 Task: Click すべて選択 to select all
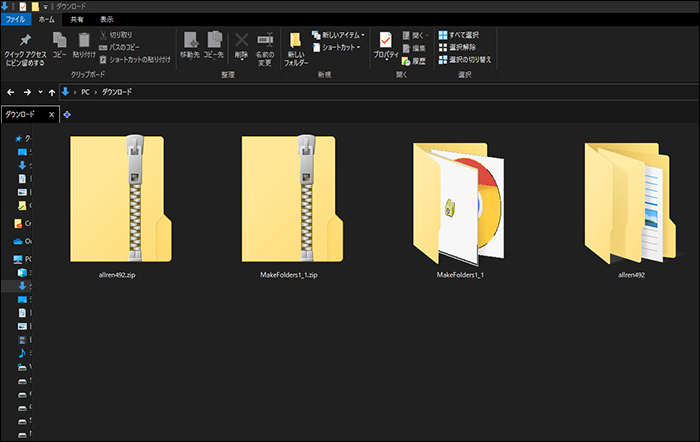[462, 34]
